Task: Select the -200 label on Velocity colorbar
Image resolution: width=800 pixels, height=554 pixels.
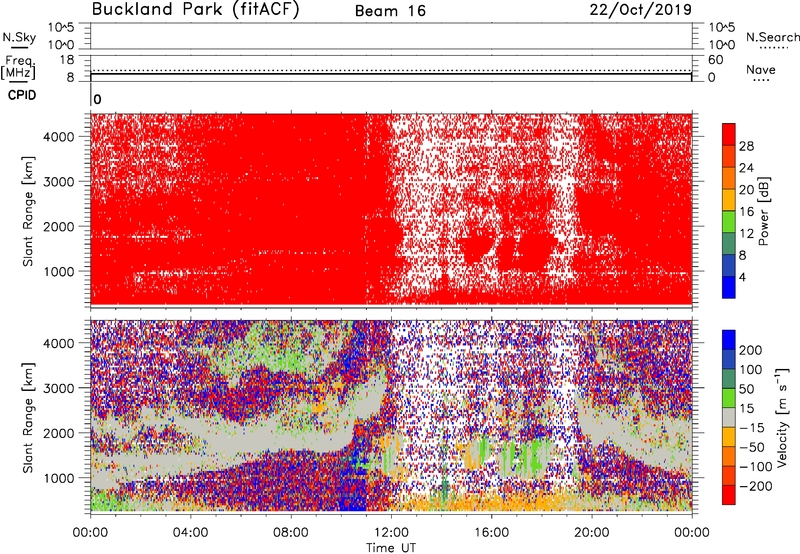Action: click(x=756, y=486)
